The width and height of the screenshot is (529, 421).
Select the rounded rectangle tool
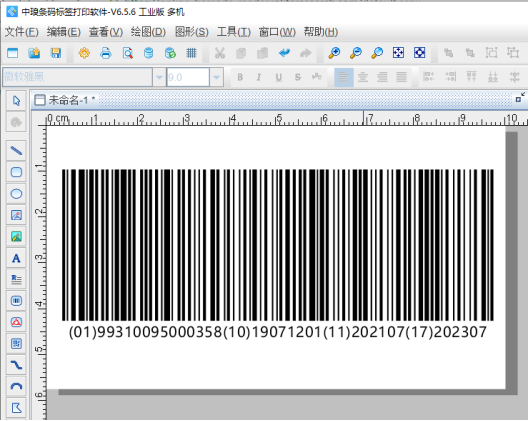16,172
